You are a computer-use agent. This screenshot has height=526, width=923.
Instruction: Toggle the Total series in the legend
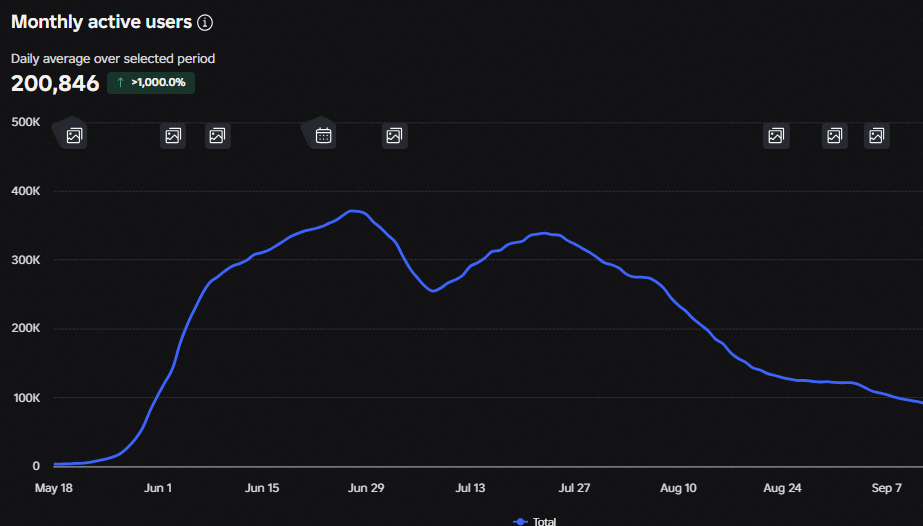tap(534, 521)
